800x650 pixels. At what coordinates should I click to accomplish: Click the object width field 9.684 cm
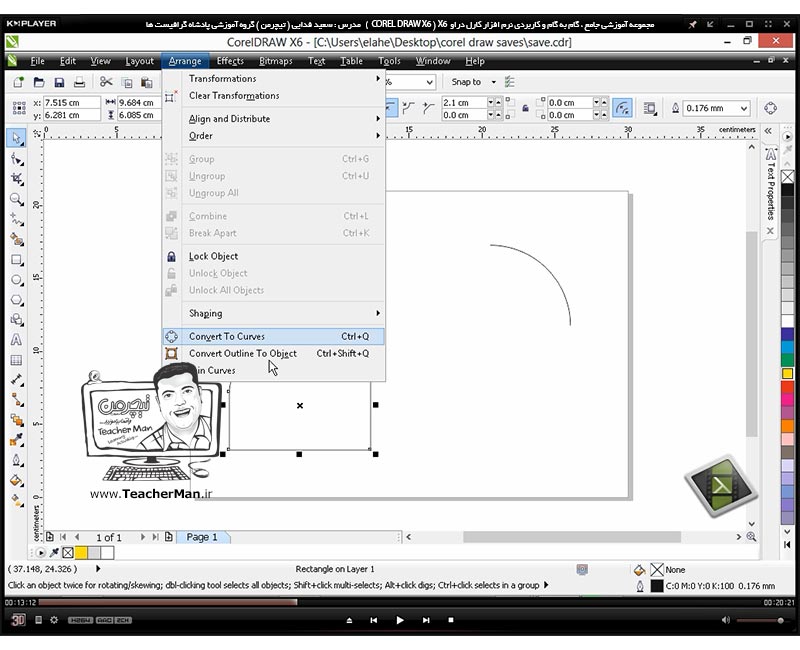point(139,103)
